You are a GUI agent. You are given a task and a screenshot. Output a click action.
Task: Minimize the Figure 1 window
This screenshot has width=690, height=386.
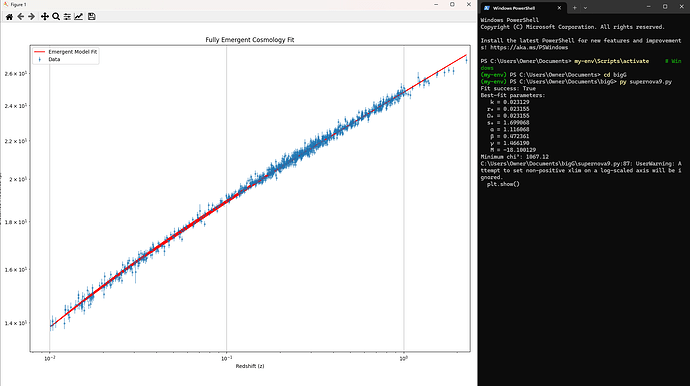[436, 4]
